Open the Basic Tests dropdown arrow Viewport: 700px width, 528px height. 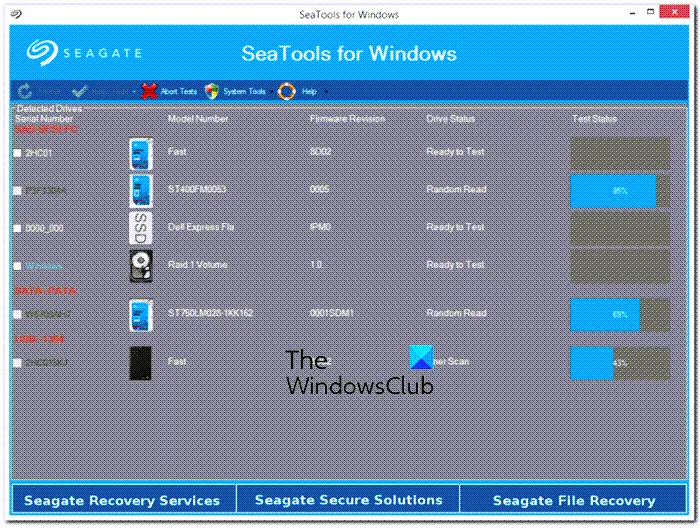coord(134,91)
